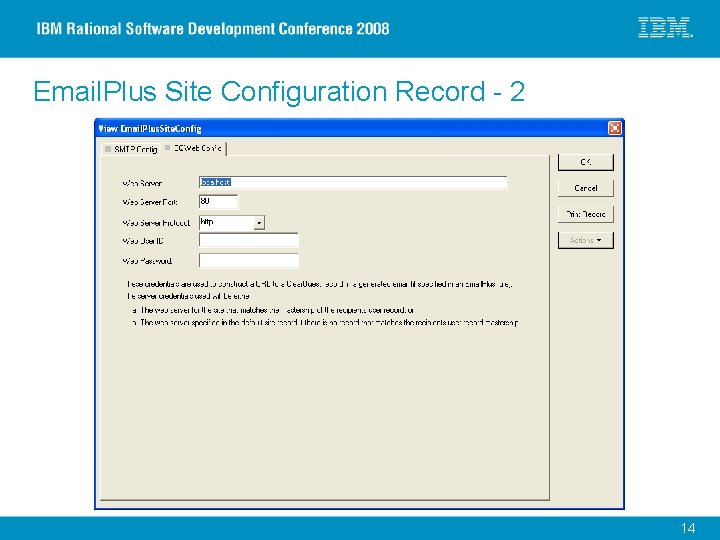
Task: Click the IBM Rational Software Development Conference heading
Action: (213, 28)
